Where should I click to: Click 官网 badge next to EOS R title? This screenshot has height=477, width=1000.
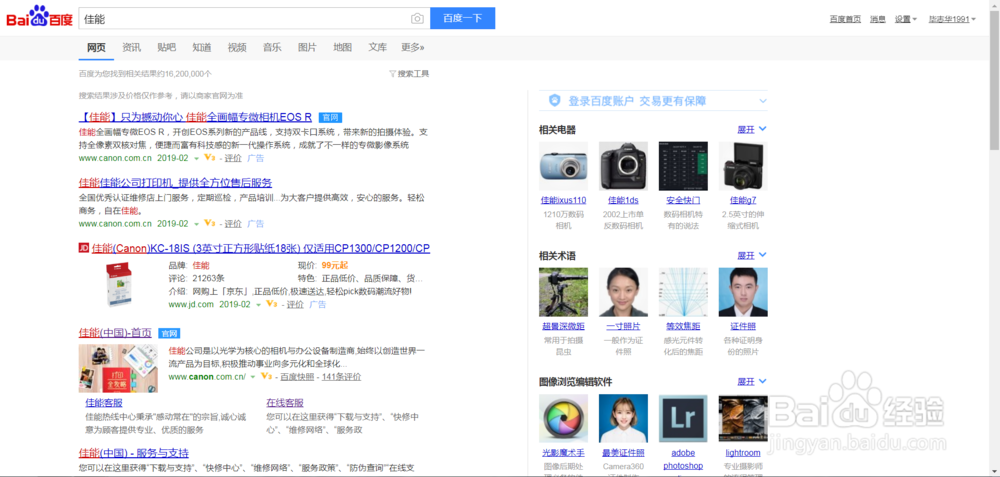[x=330, y=117]
